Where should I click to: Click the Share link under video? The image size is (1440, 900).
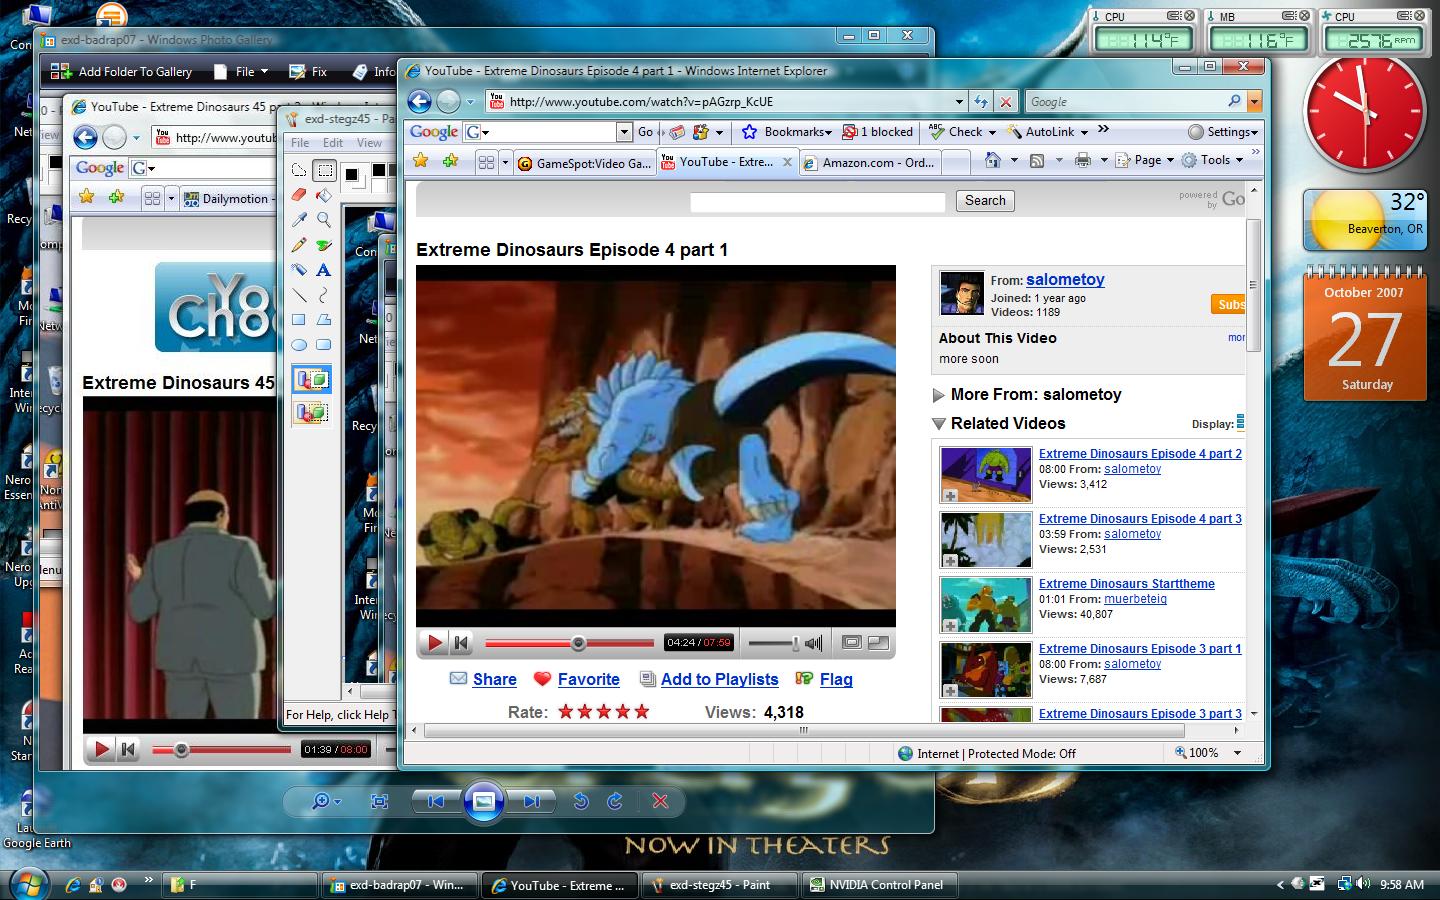coord(494,679)
